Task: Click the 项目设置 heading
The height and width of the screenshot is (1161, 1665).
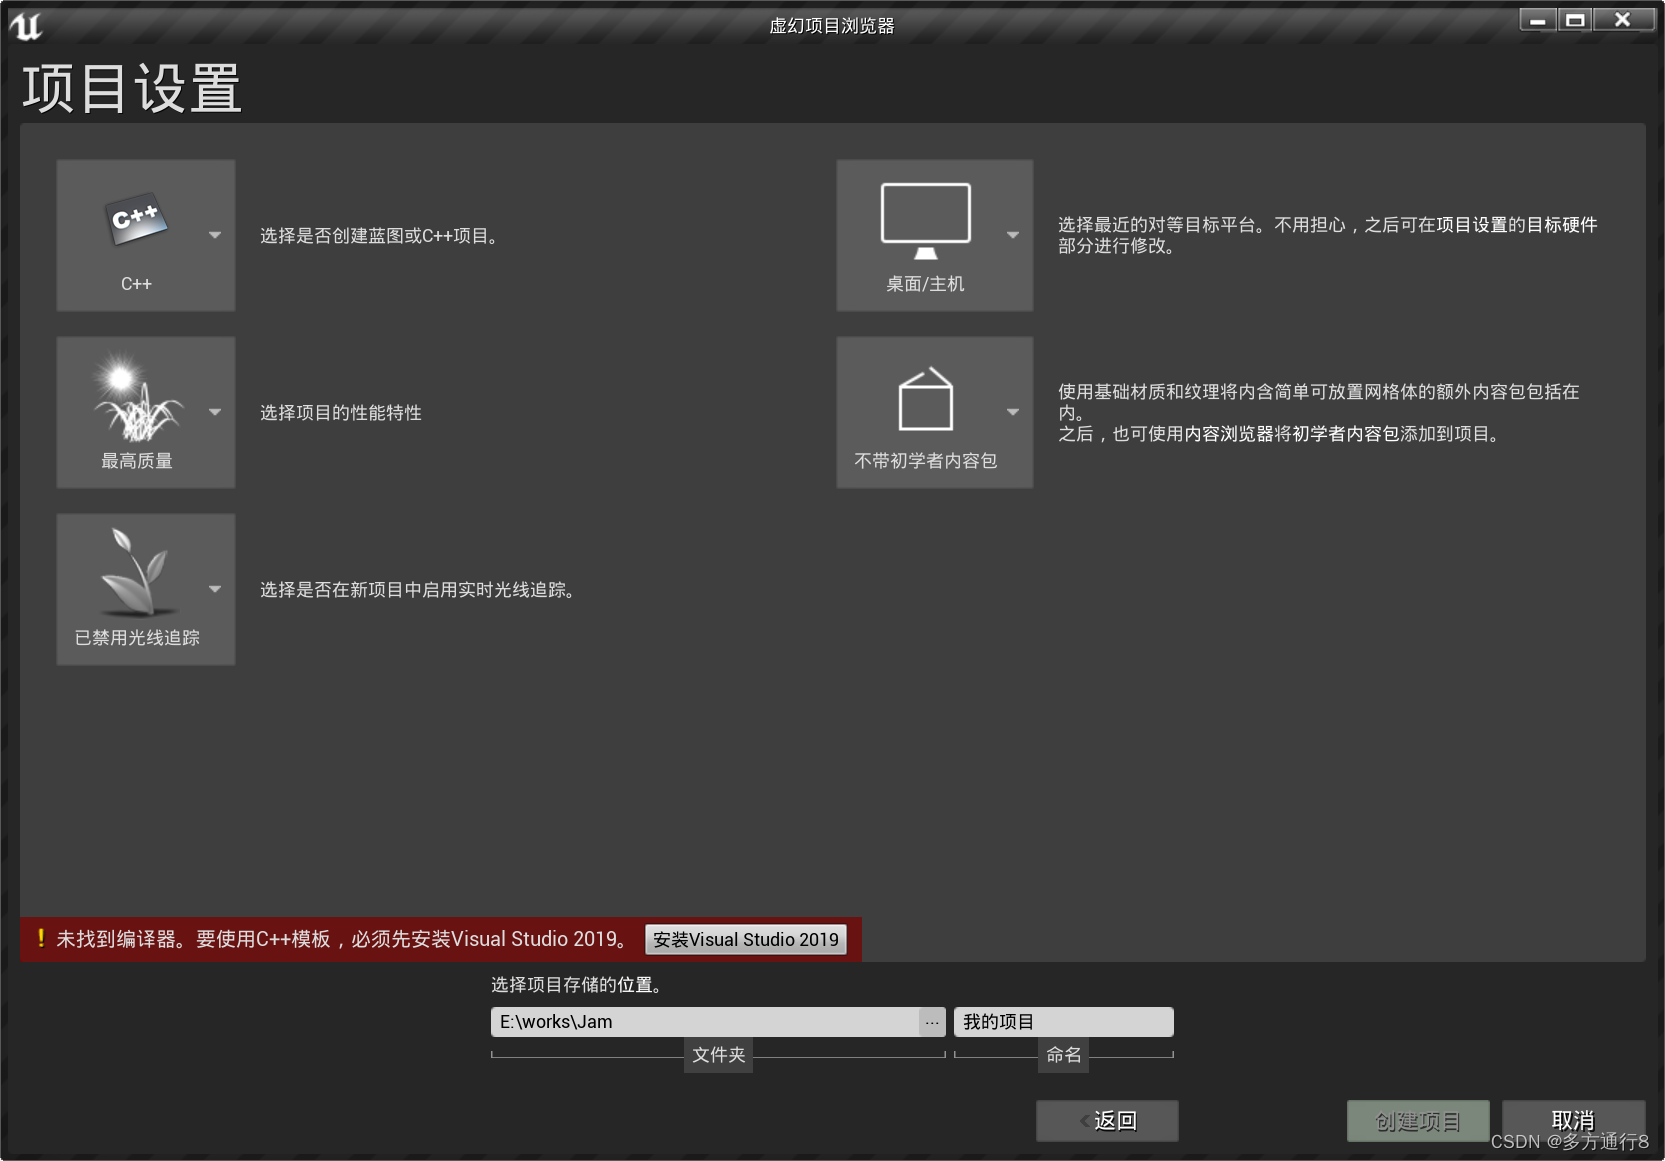Action: (132, 88)
